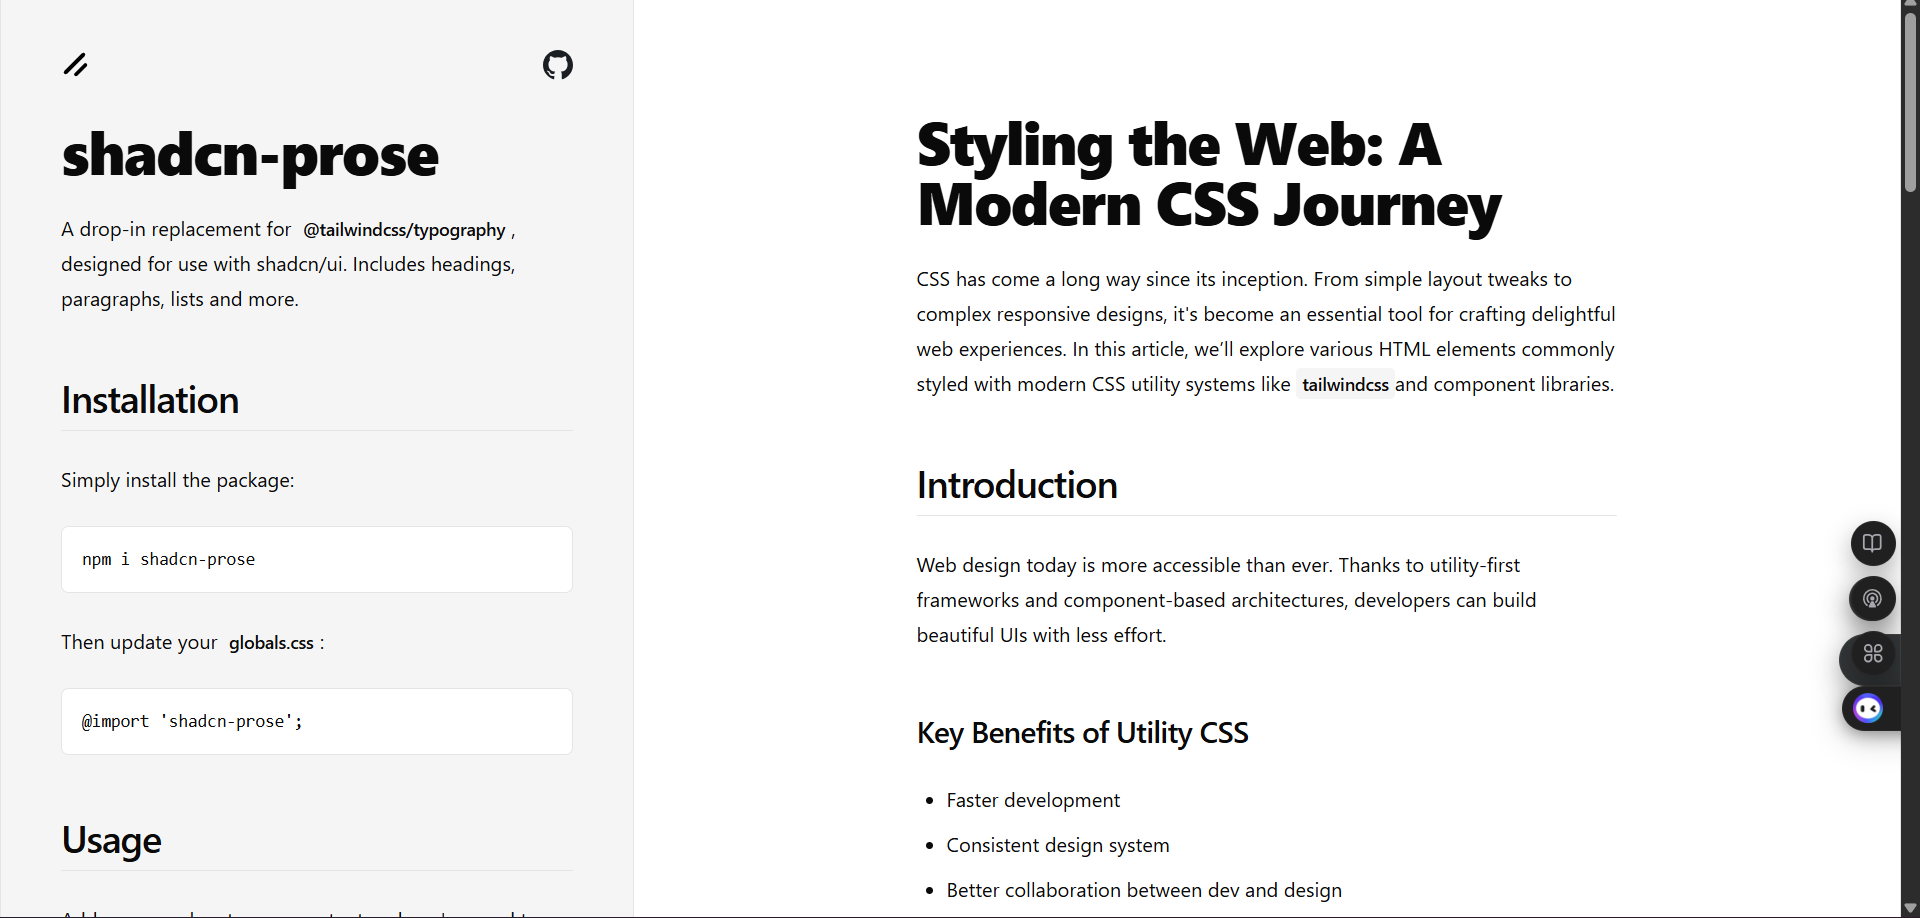Screen dimensions: 1920x918
Task: Click the 'npm i shadcn-prose' code block
Action: [316, 559]
